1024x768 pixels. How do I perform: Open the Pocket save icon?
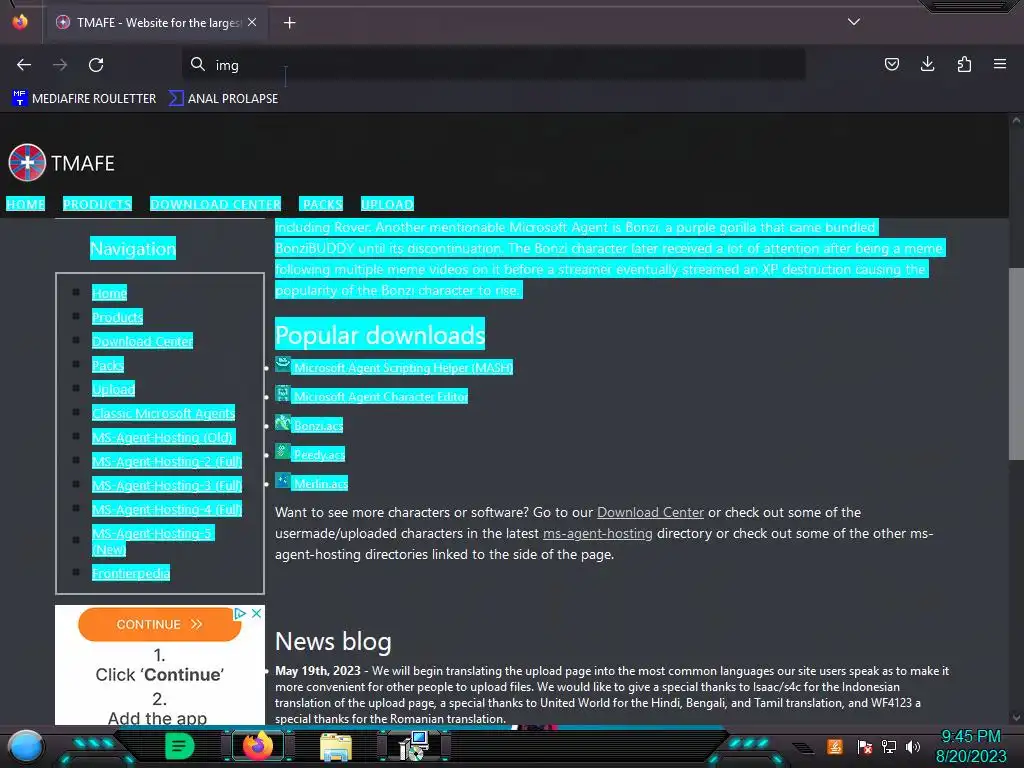click(x=891, y=64)
